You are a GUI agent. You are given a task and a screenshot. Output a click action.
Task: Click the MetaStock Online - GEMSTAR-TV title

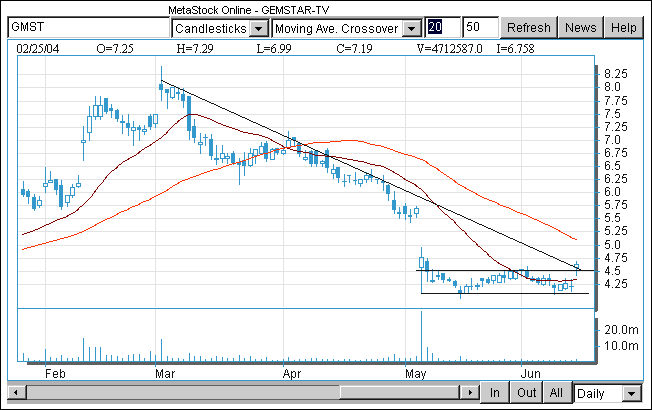(248, 10)
